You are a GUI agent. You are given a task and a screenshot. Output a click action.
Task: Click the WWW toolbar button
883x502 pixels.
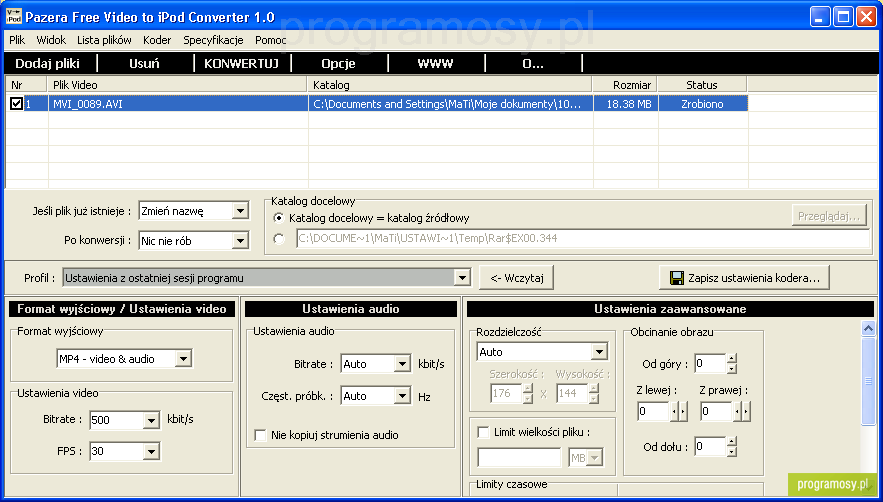[435, 63]
